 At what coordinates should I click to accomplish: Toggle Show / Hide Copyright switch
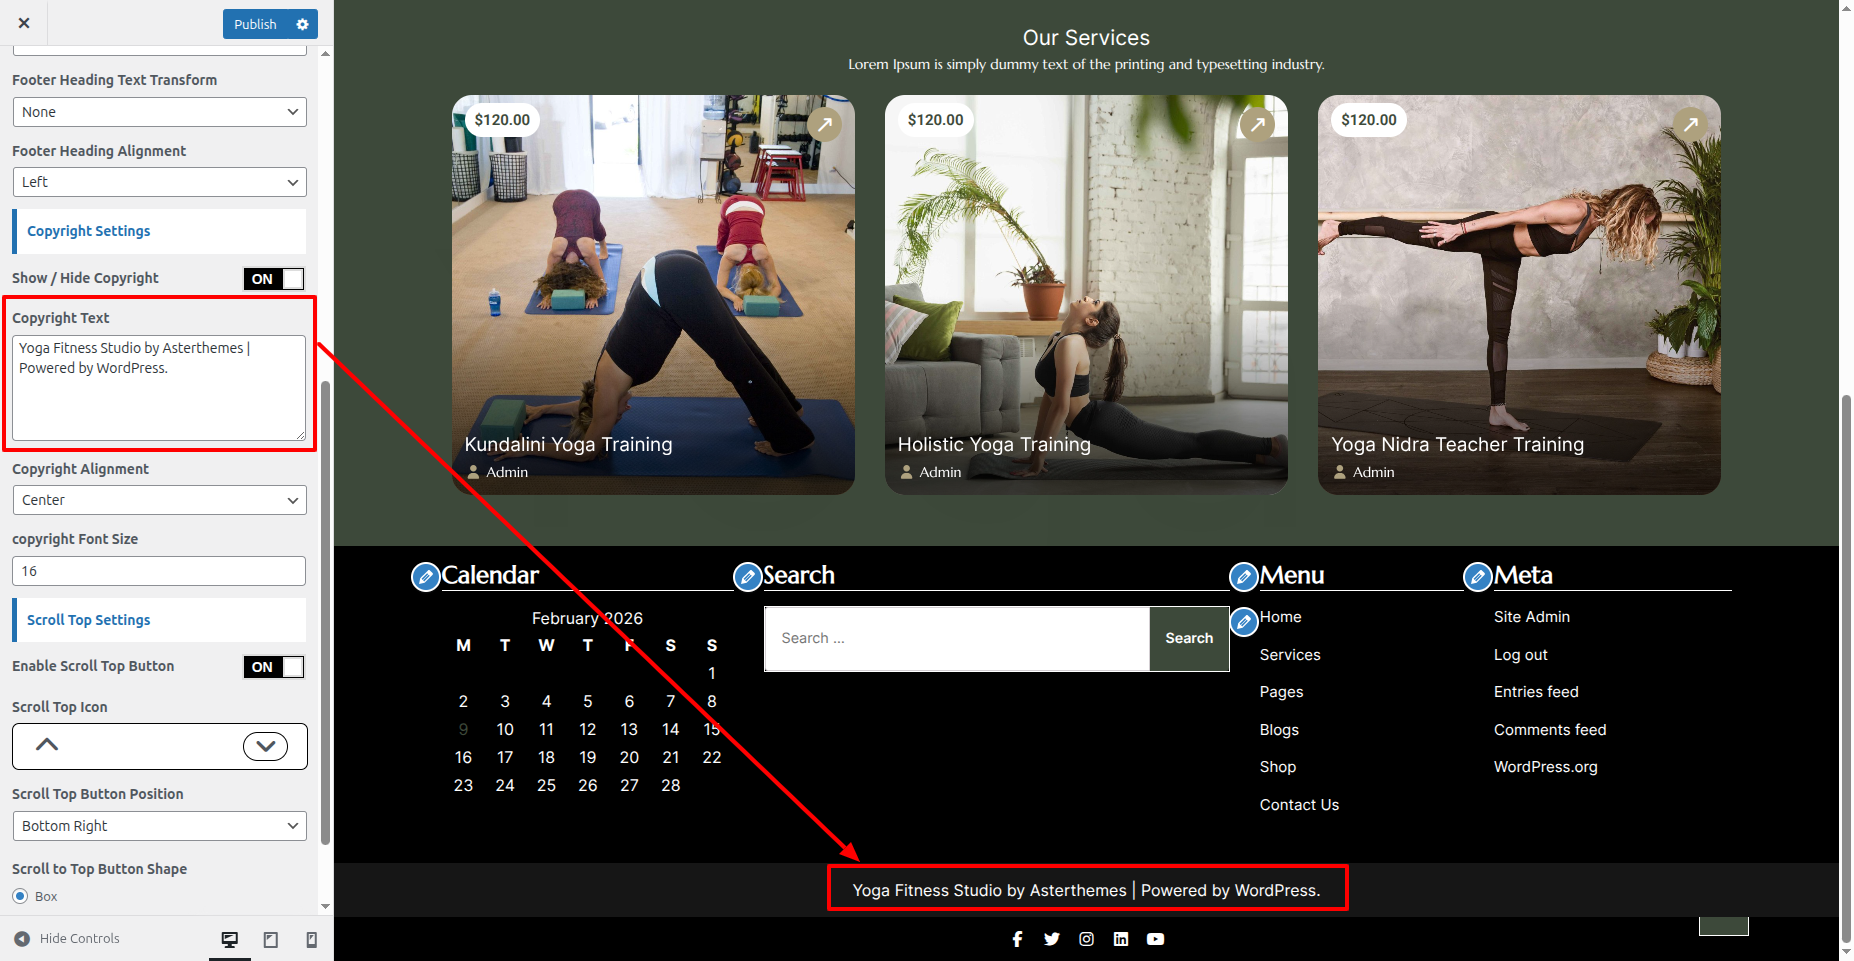(274, 279)
